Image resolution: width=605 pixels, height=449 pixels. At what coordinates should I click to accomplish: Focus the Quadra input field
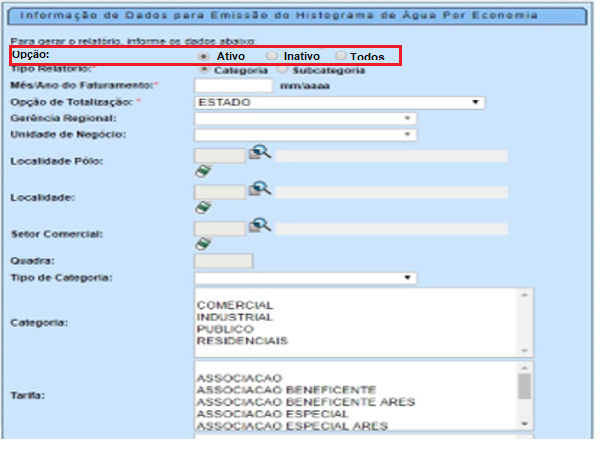click(224, 261)
